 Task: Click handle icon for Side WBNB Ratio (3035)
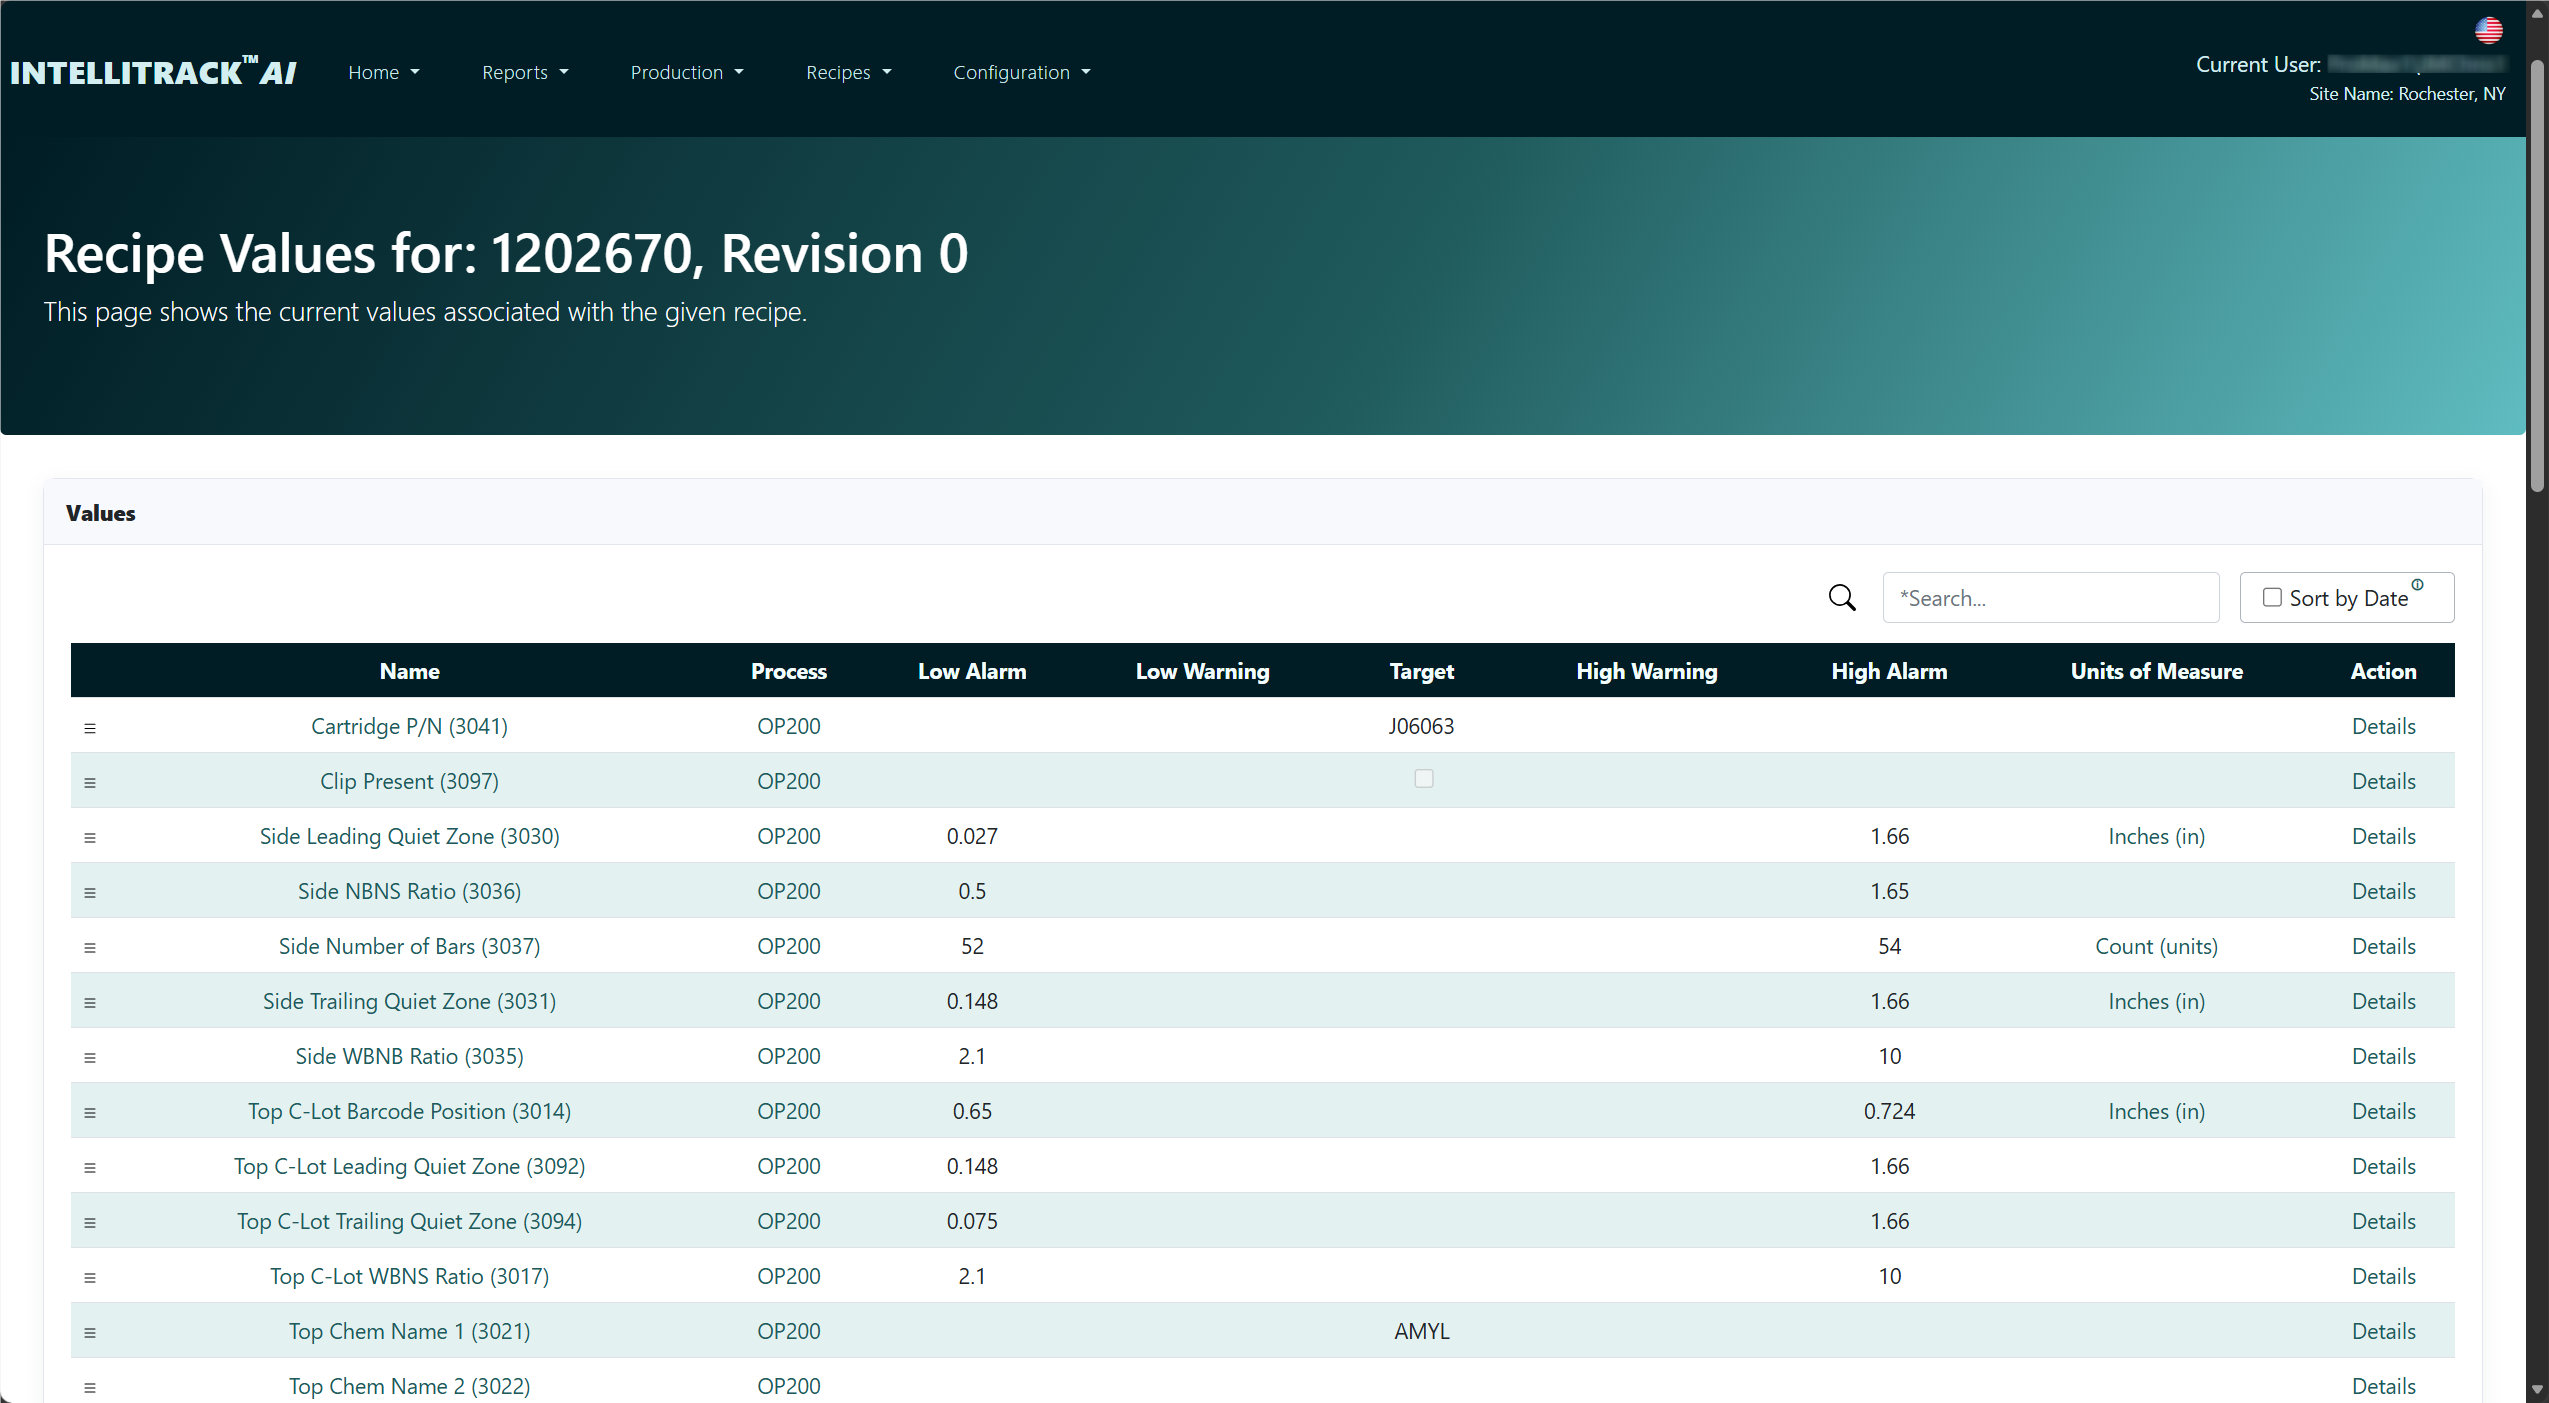[x=90, y=1058]
